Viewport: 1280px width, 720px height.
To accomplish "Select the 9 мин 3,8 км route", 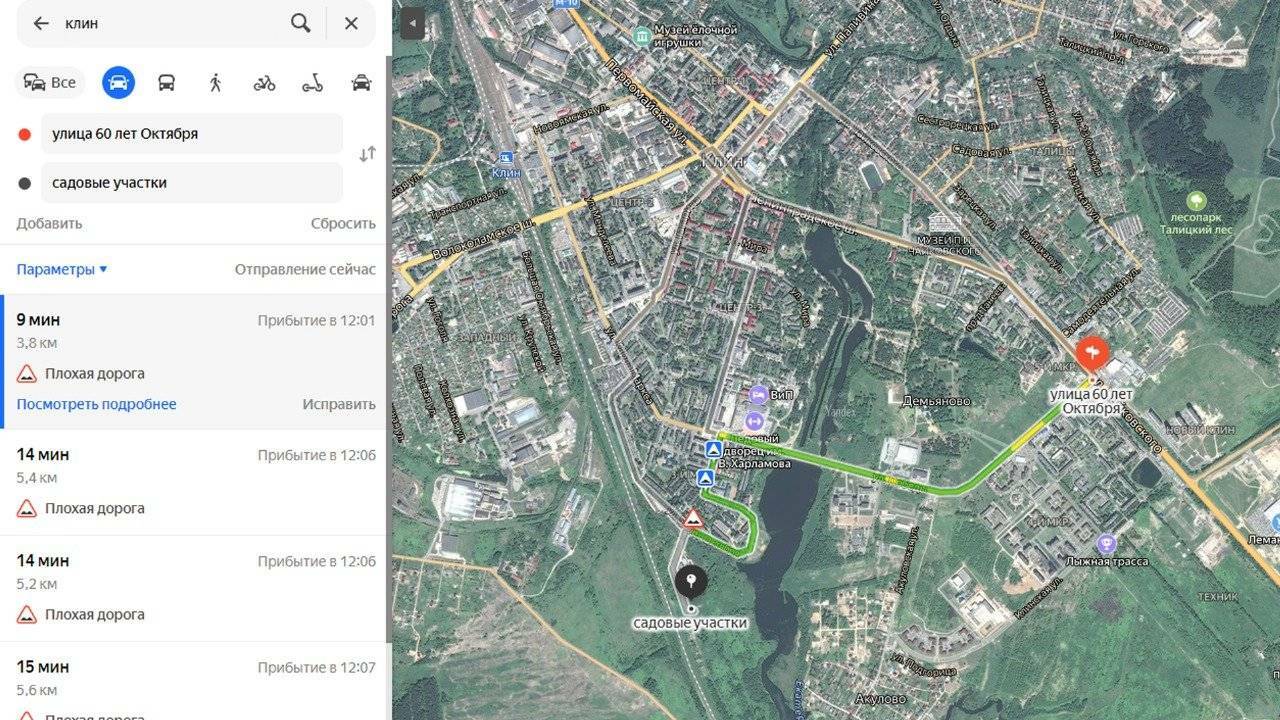I will (x=192, y=362).
